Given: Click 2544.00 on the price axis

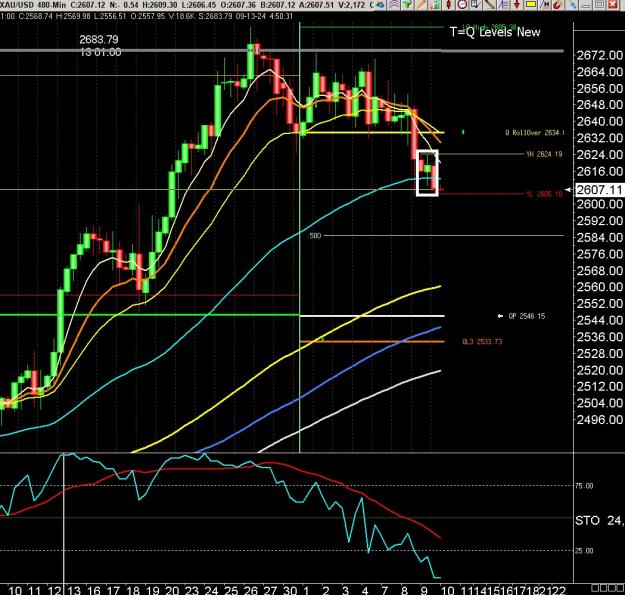Looking at the screenshot, I should (600, 320).
